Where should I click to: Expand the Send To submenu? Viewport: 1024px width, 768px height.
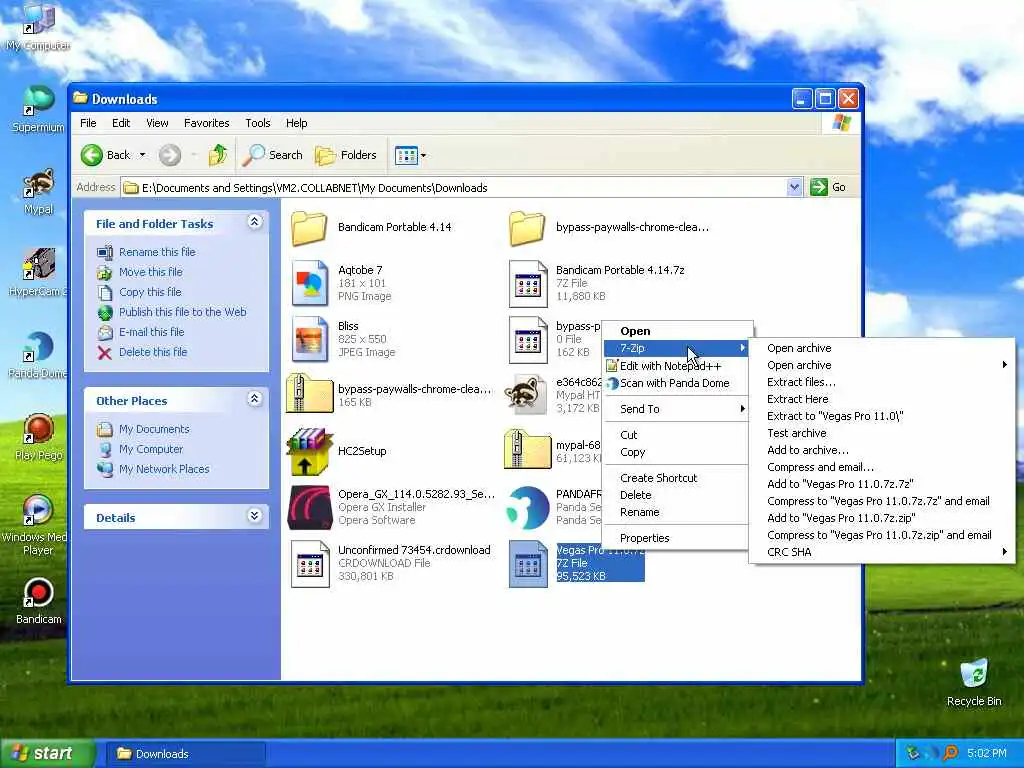(675, 409)
